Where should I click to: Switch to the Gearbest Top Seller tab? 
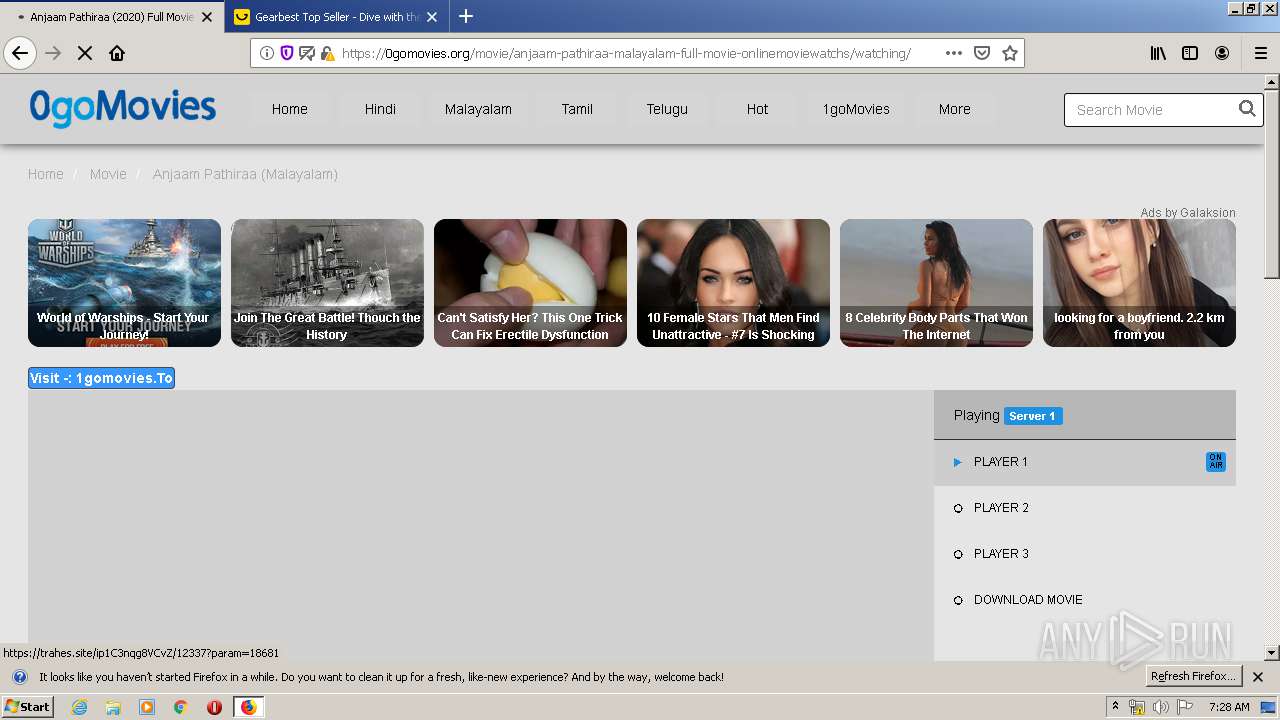[x=337, y=17]
